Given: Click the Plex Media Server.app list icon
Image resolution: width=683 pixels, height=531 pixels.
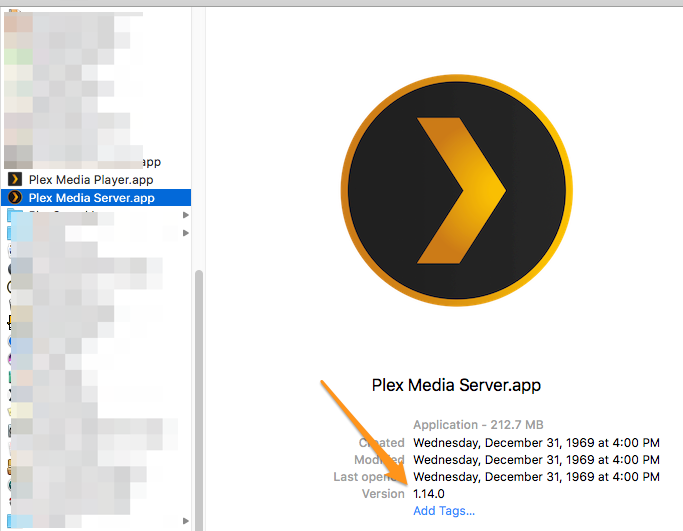Looking at the screenshot, I should point(15,198).
